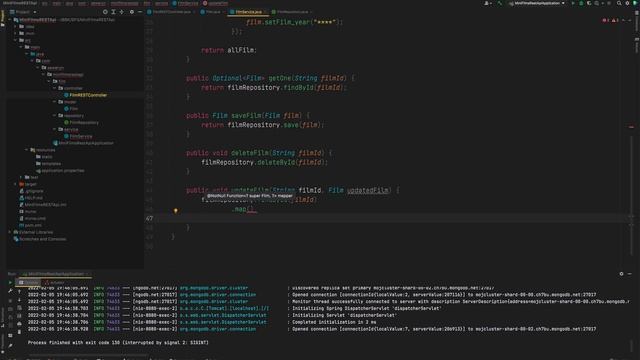Expand the test folder arrow
The image size is (640, 360).
click(x=21, y=177)
